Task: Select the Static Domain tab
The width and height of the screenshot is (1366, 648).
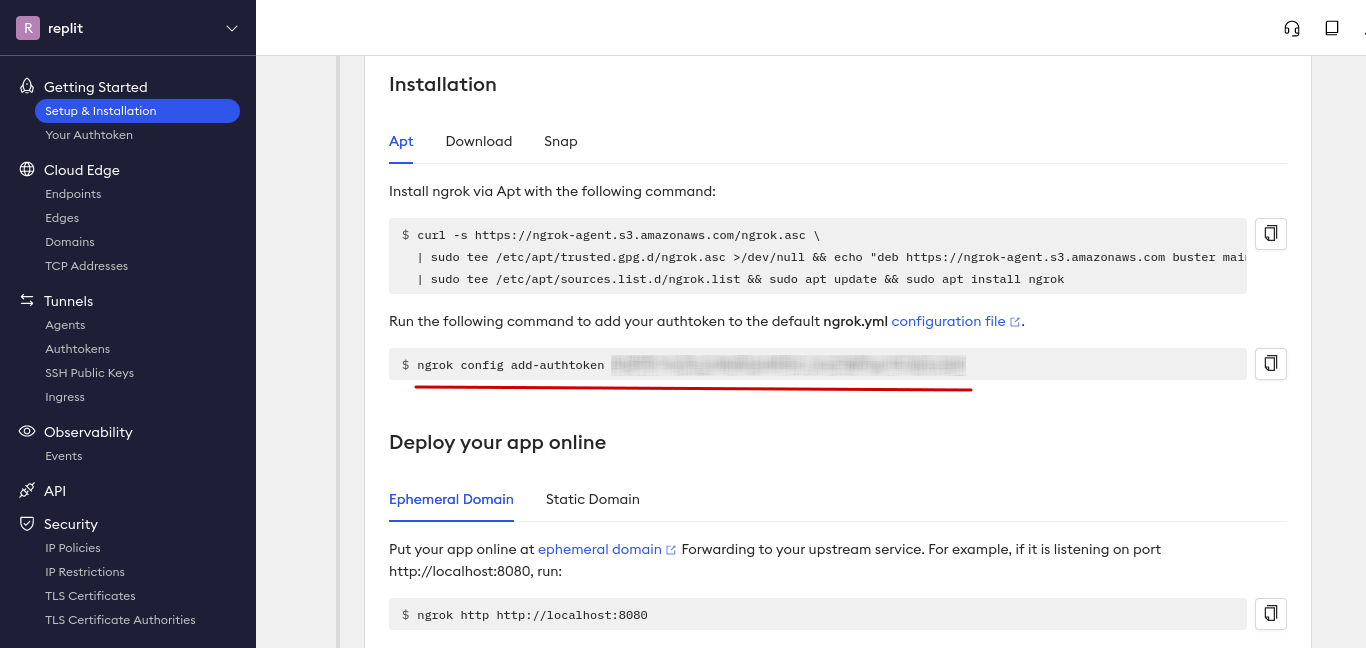Action: (592, 499)
